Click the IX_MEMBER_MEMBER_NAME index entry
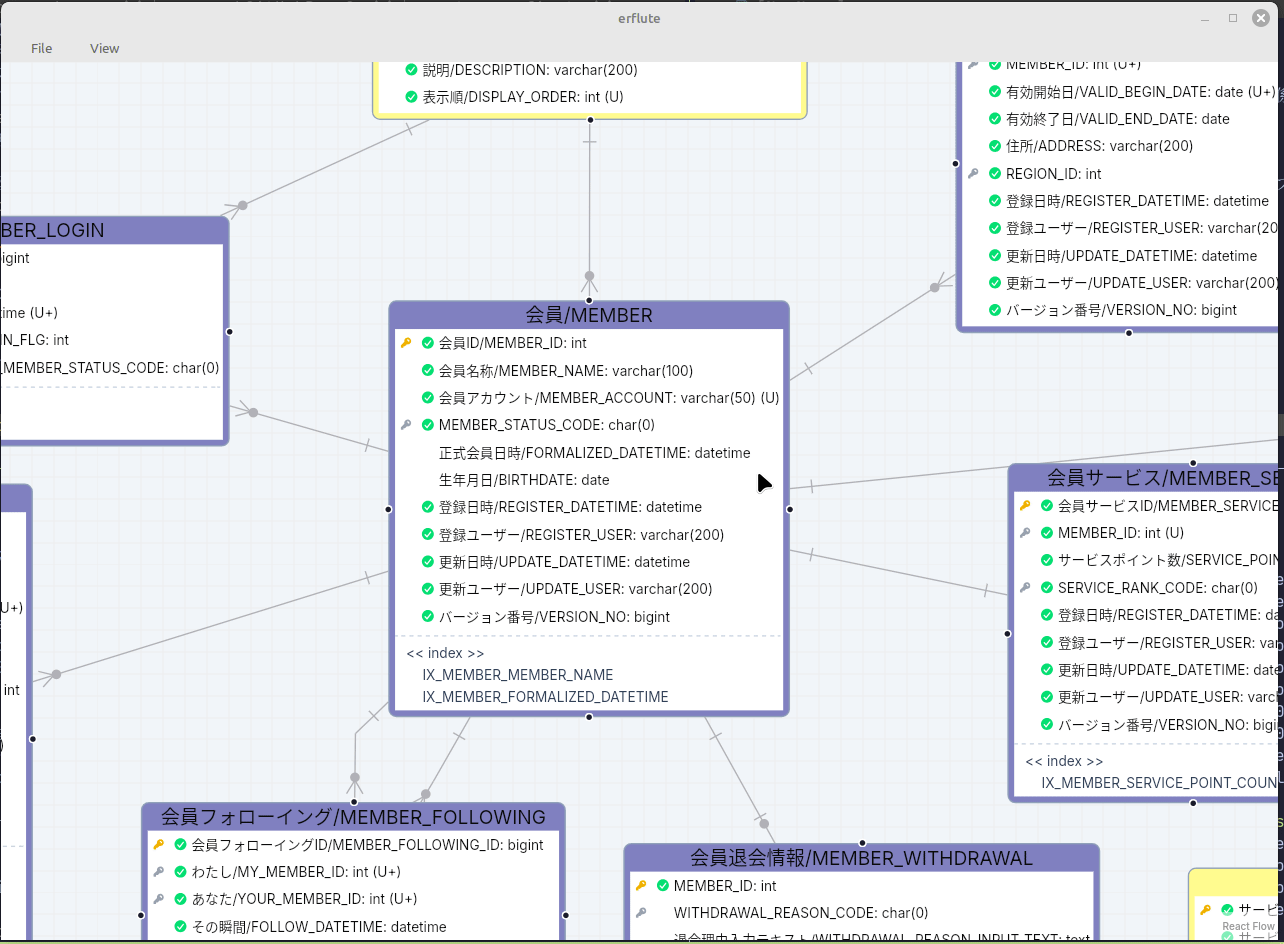1284x944 pixels. pyautogui.click(x=518, y=675)
